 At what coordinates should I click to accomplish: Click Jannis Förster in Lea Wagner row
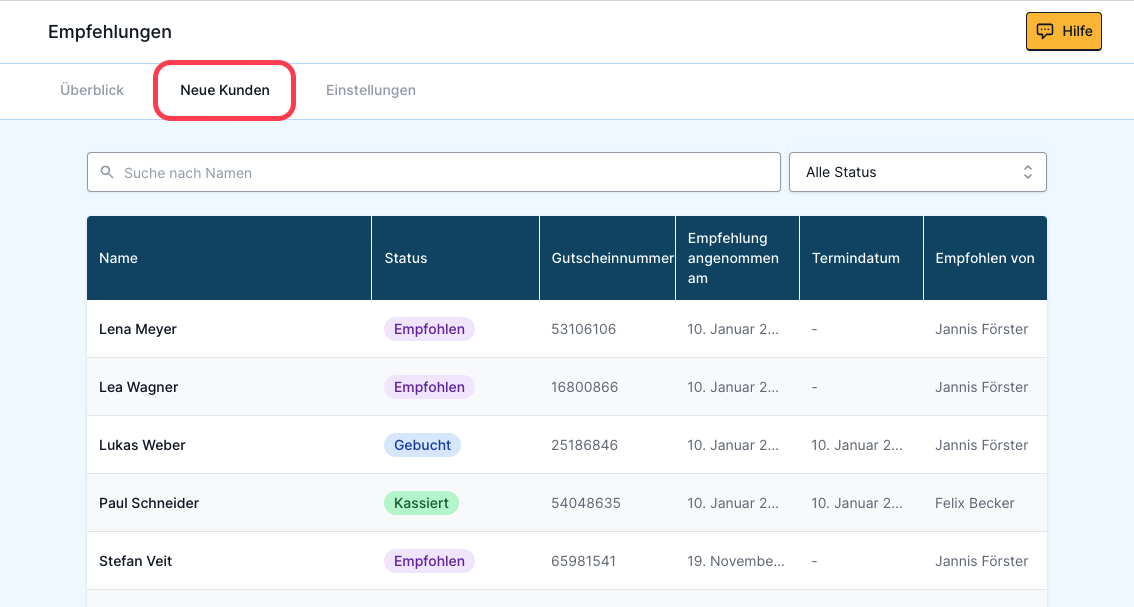981,387
